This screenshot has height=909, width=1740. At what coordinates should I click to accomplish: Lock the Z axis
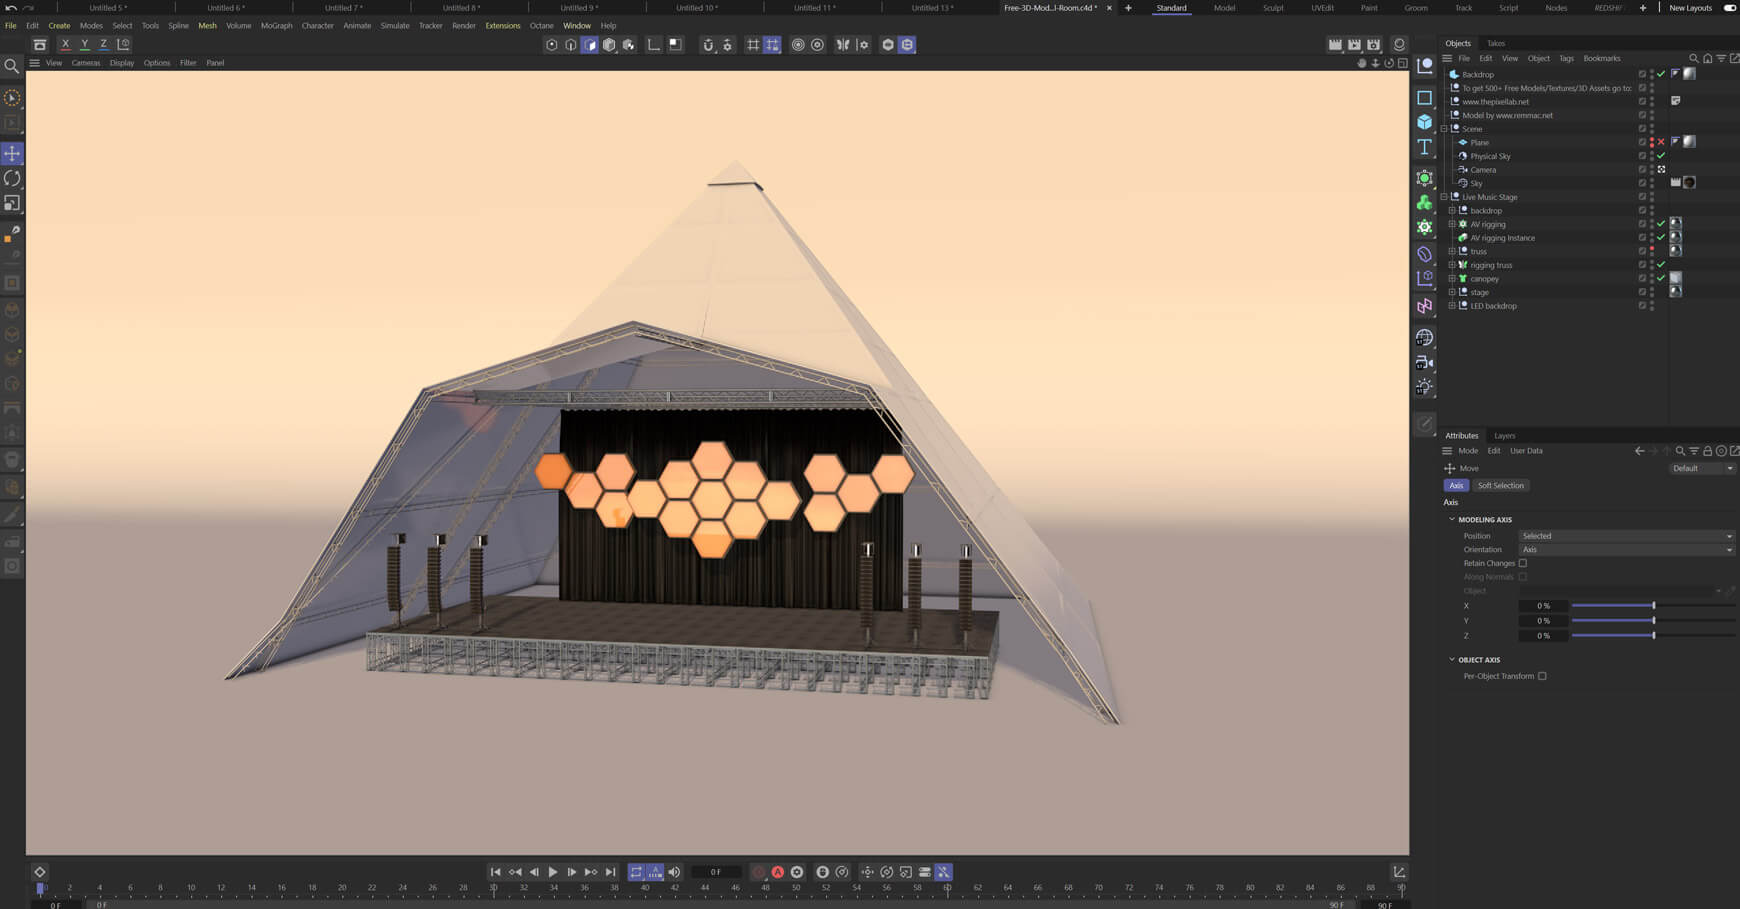click(x=103, y=44)
